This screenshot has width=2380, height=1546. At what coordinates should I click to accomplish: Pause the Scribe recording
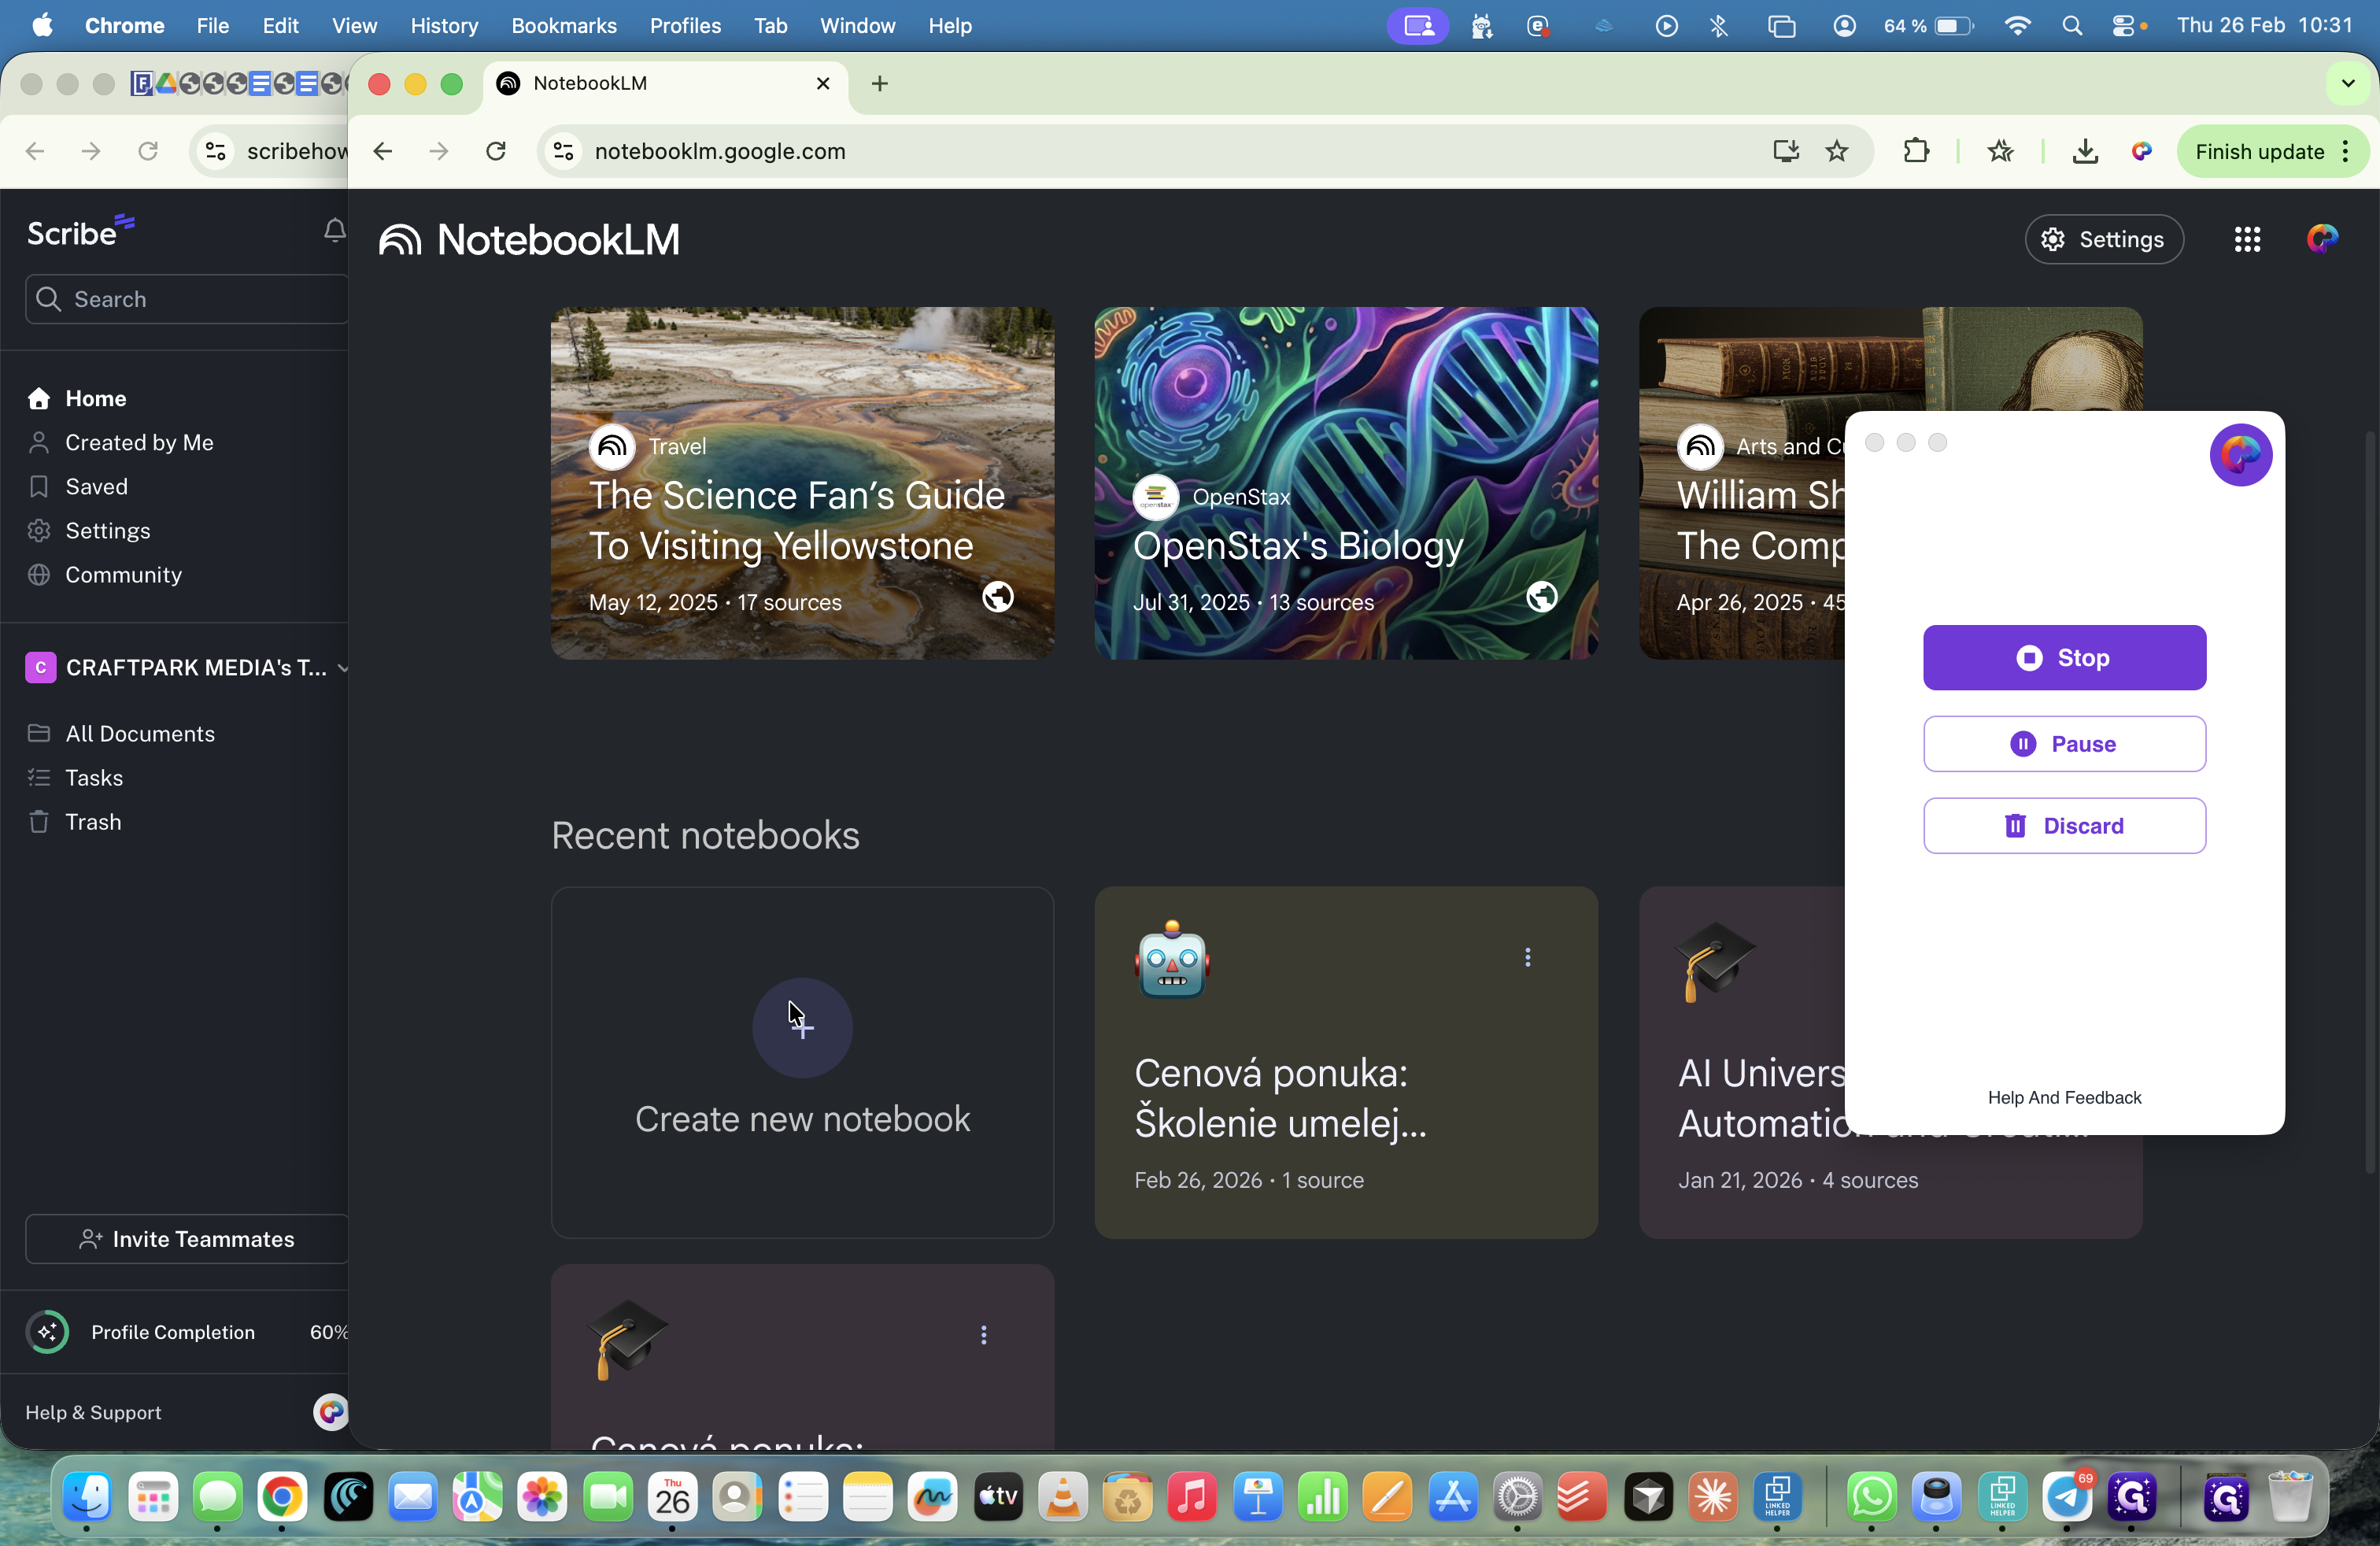click(x=2063, y=744)
